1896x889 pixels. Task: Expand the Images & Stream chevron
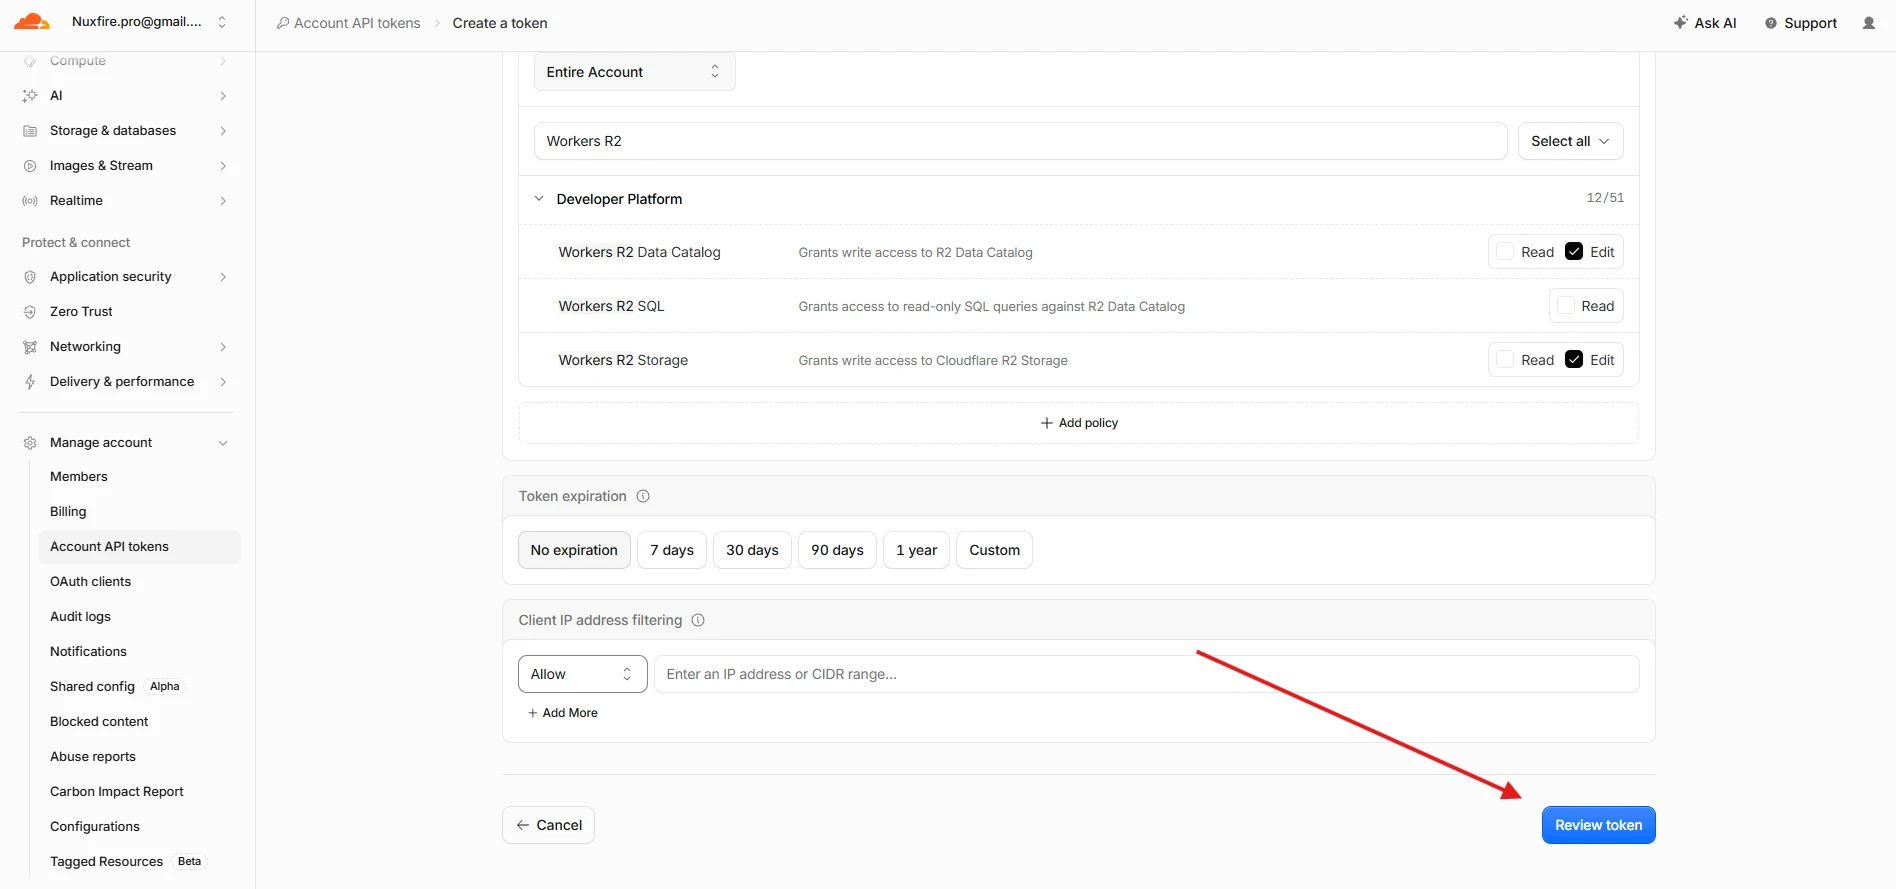coord(223,166)
